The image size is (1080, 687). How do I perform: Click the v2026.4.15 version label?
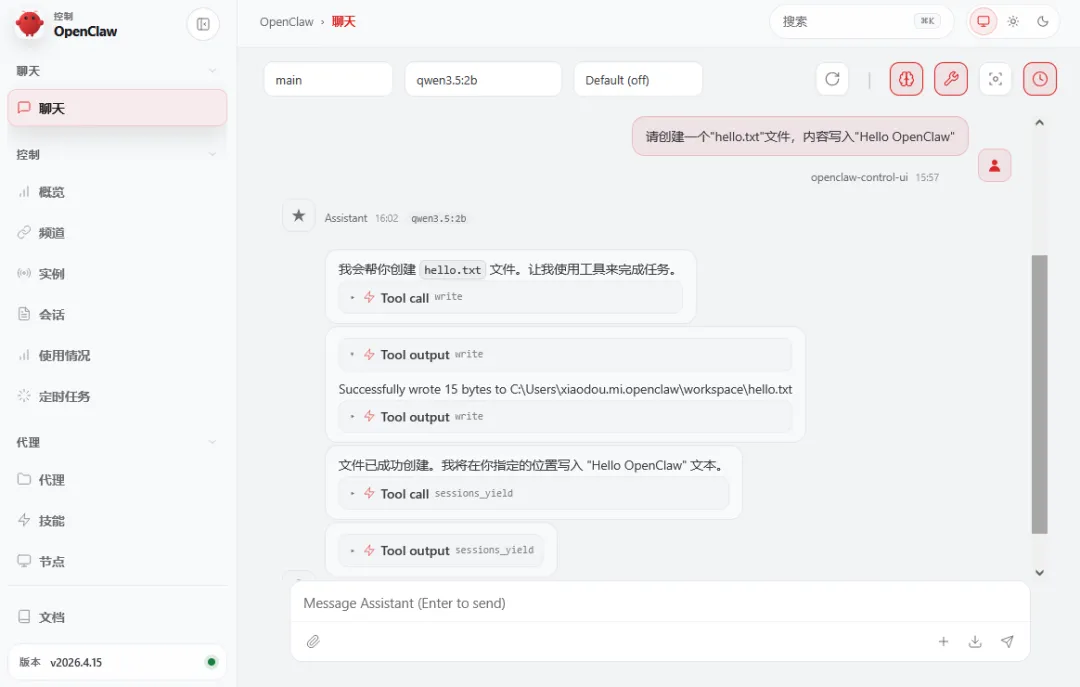pyautogui.click(x=76, y=663)
